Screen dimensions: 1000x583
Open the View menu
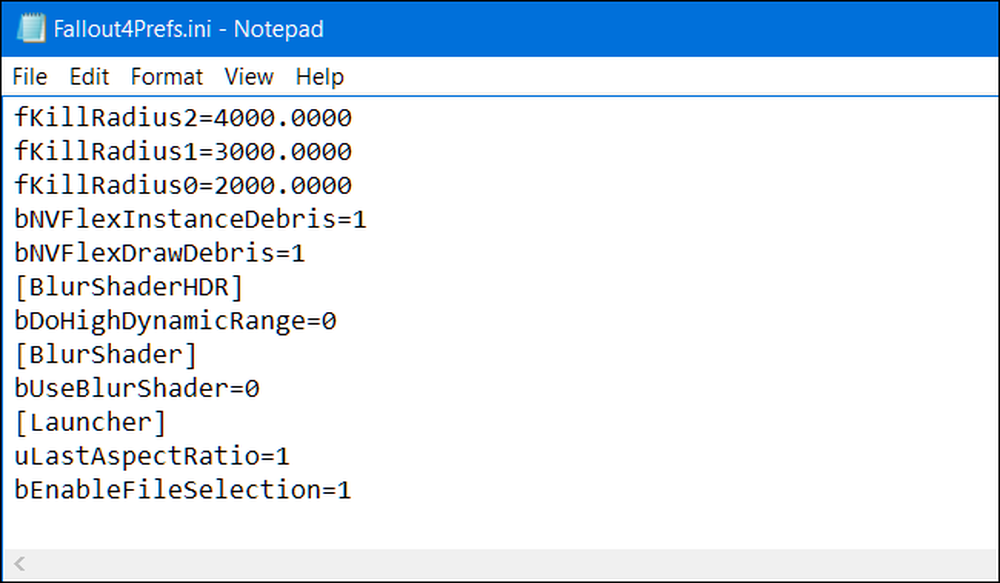coord(249,77)
